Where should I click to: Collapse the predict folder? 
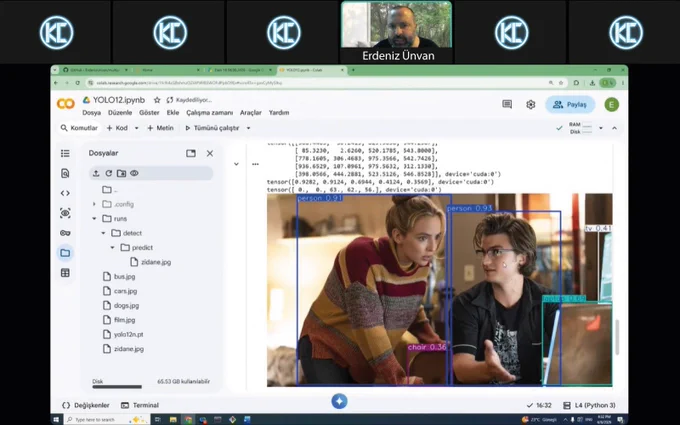[x=112, y=248]
